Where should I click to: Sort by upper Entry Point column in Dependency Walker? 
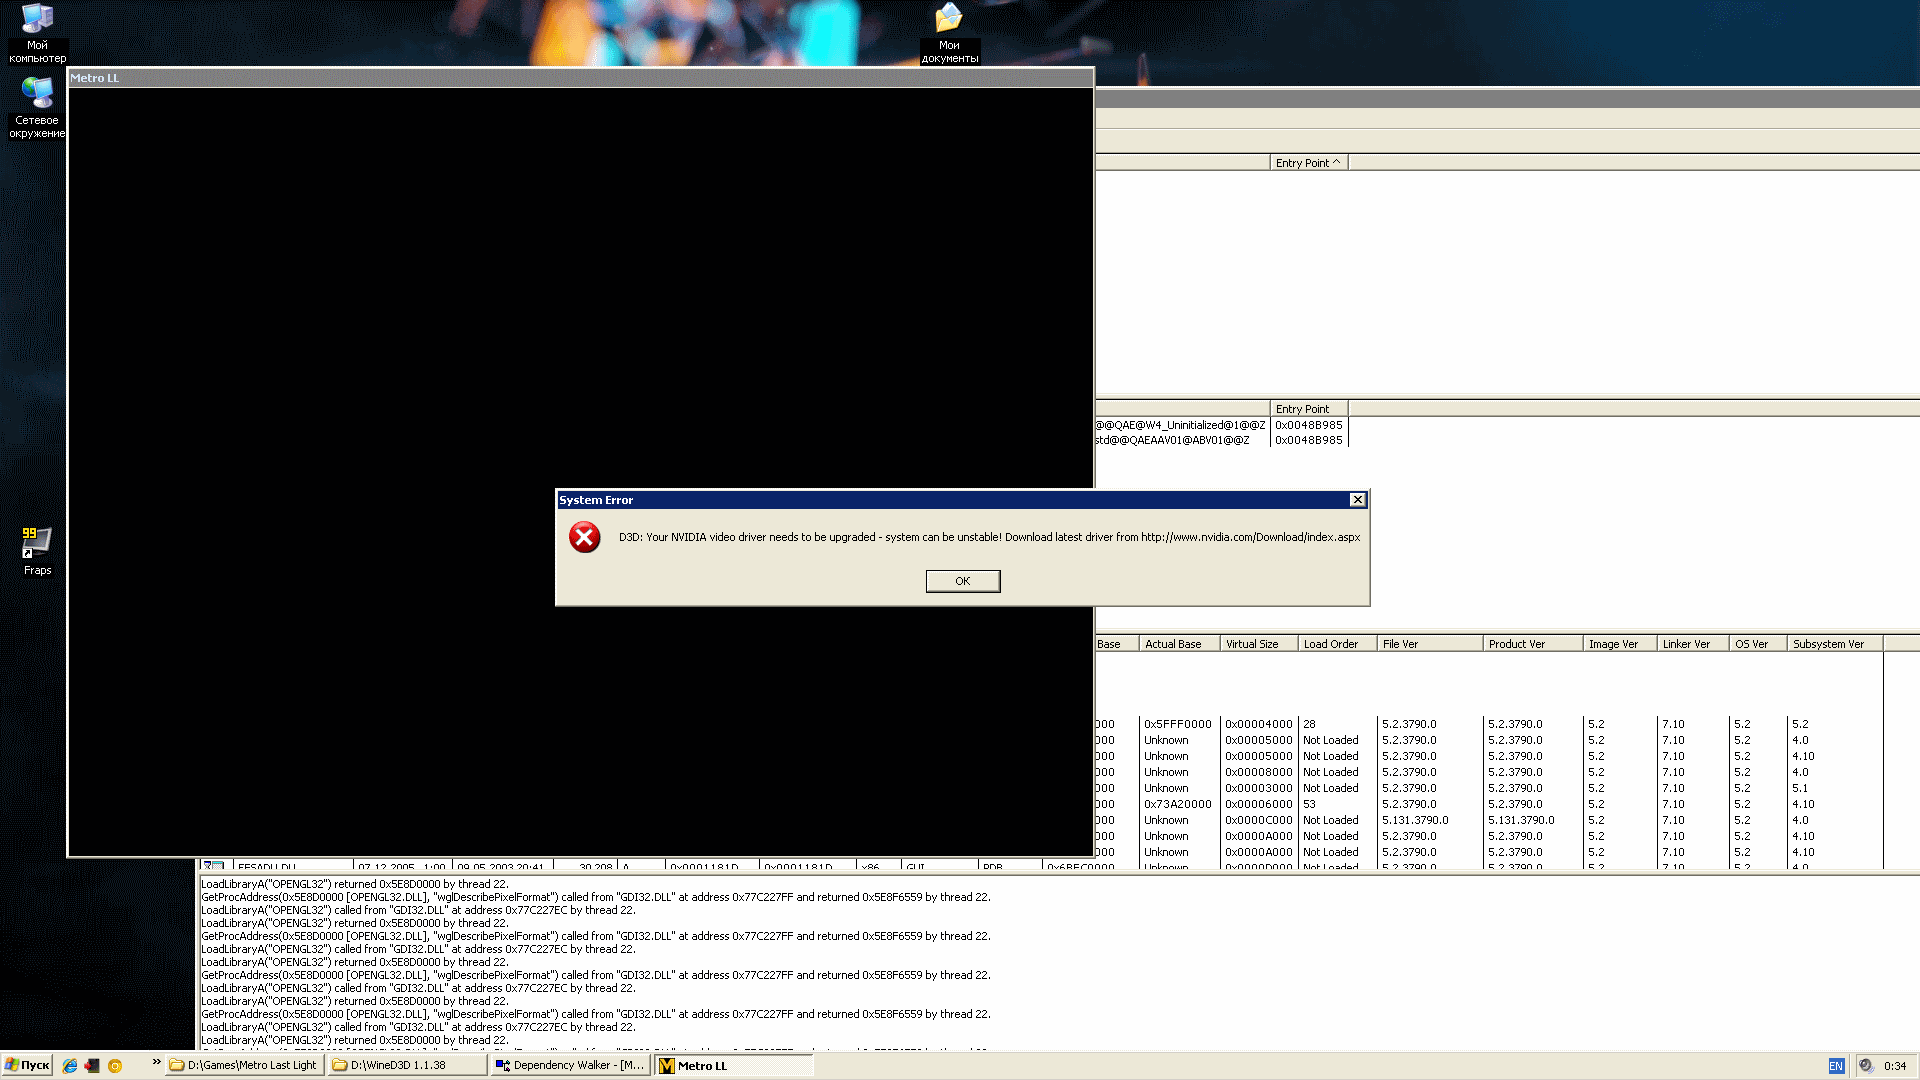1308,163
